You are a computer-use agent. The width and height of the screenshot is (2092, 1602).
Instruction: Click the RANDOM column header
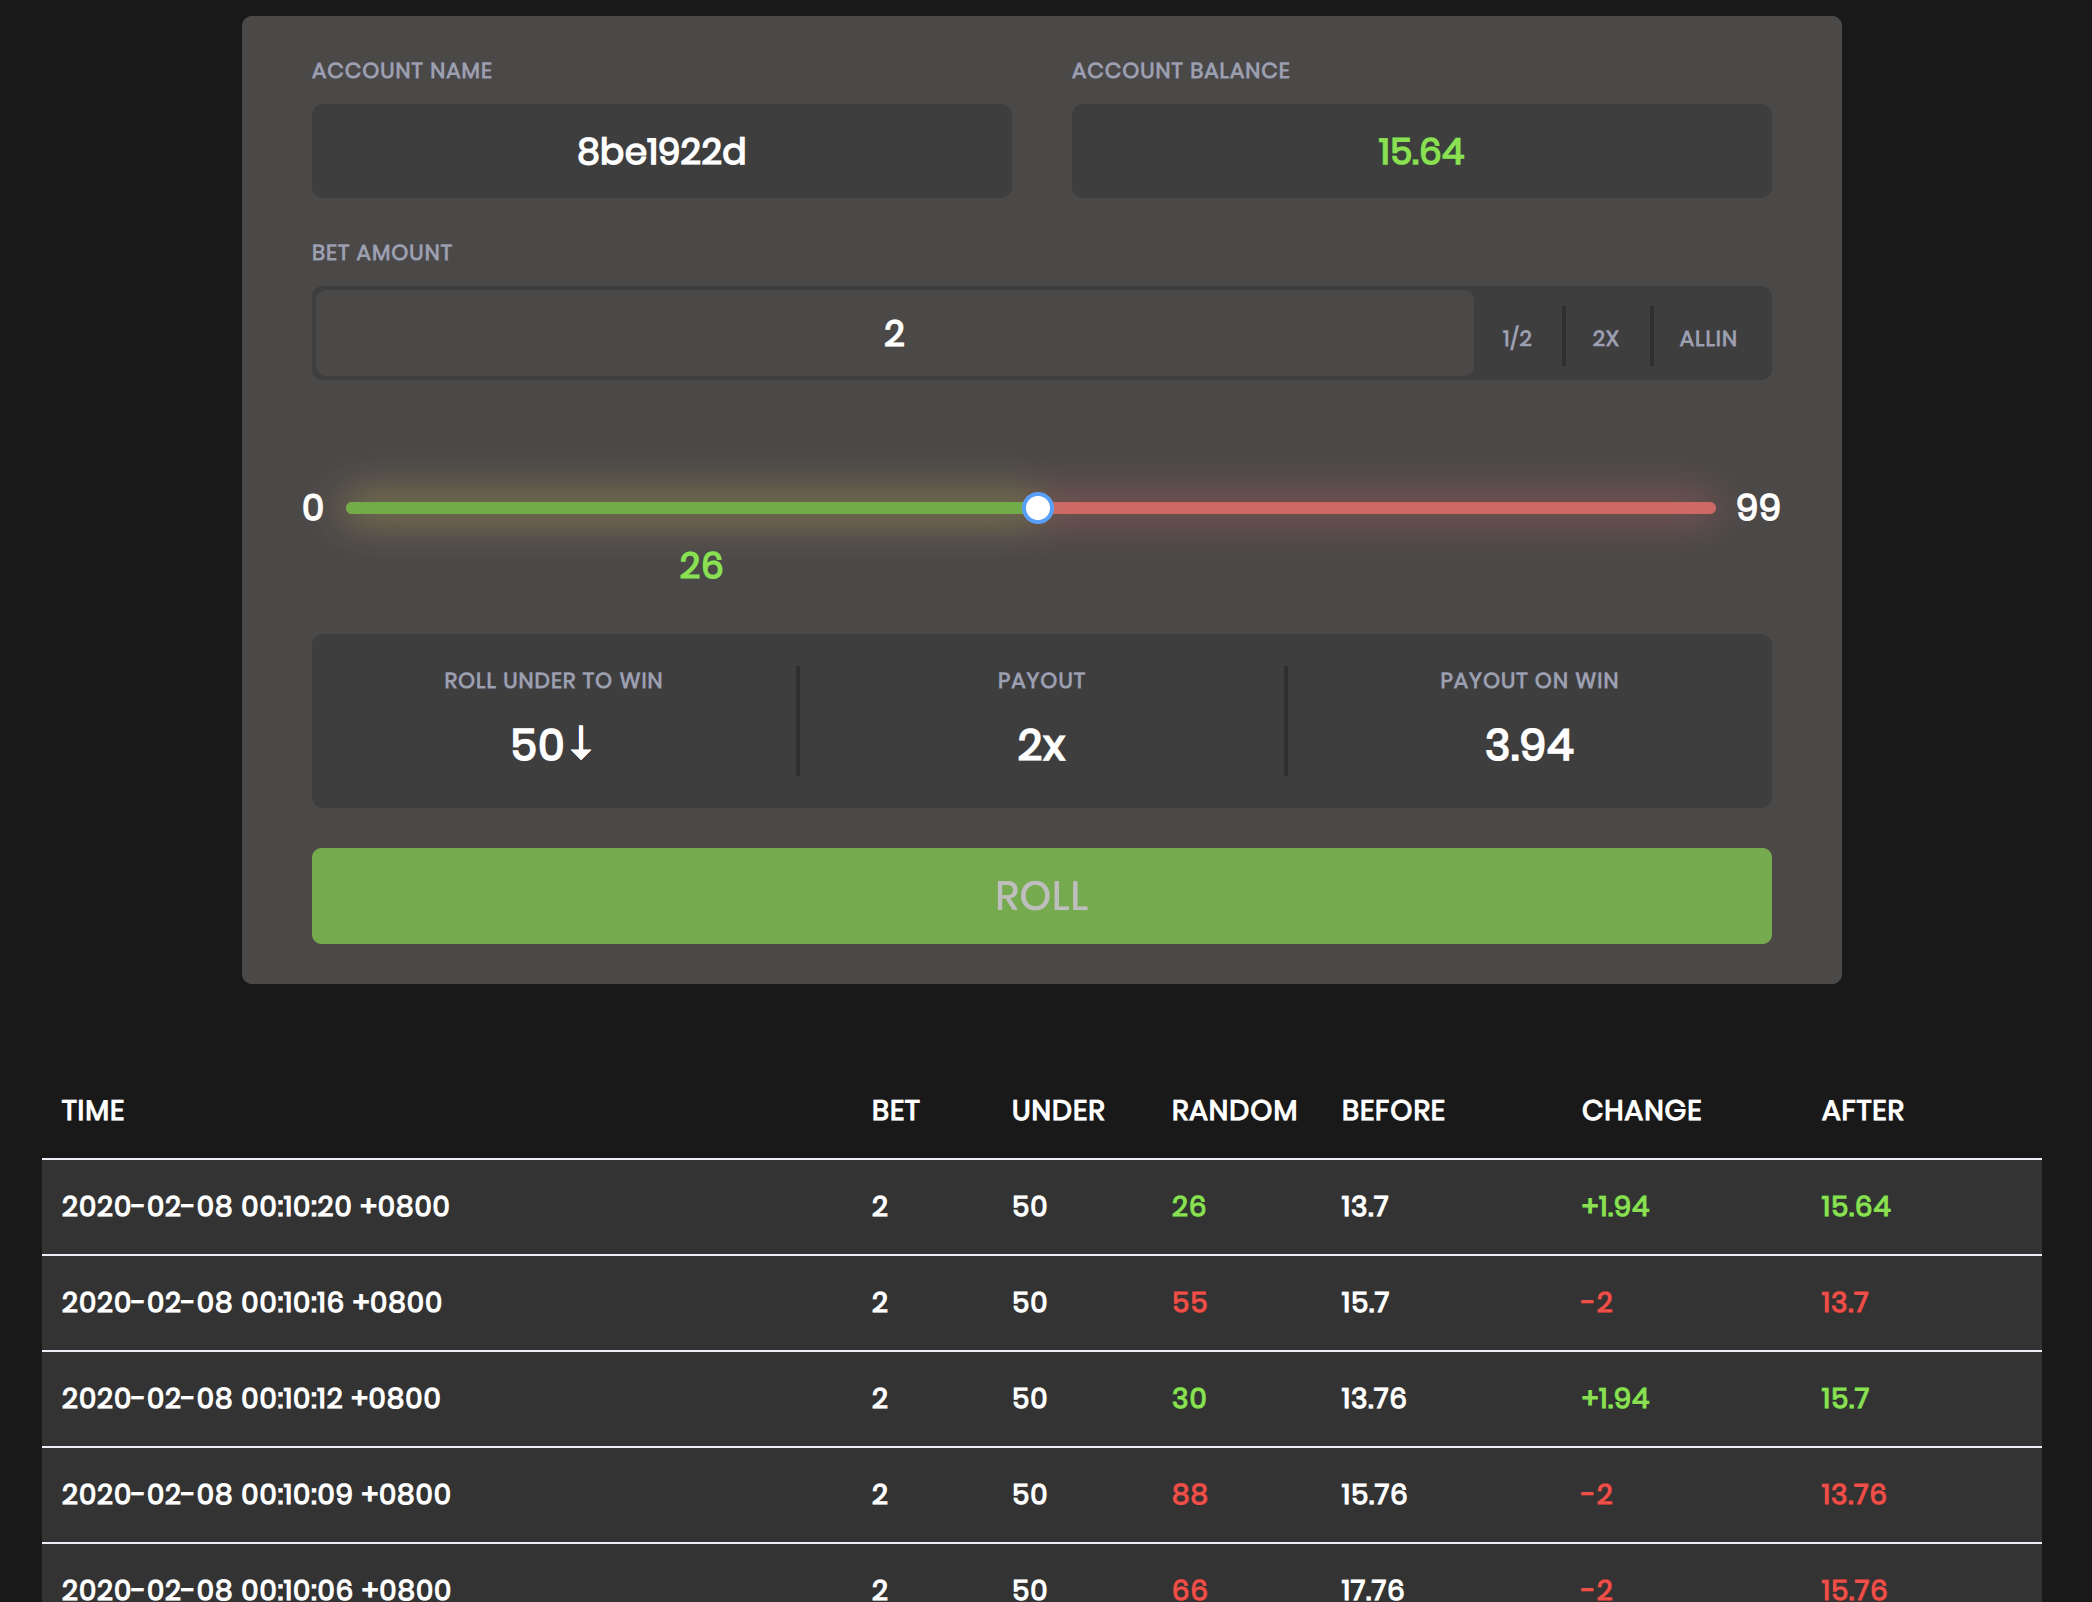[1234, 1111]
